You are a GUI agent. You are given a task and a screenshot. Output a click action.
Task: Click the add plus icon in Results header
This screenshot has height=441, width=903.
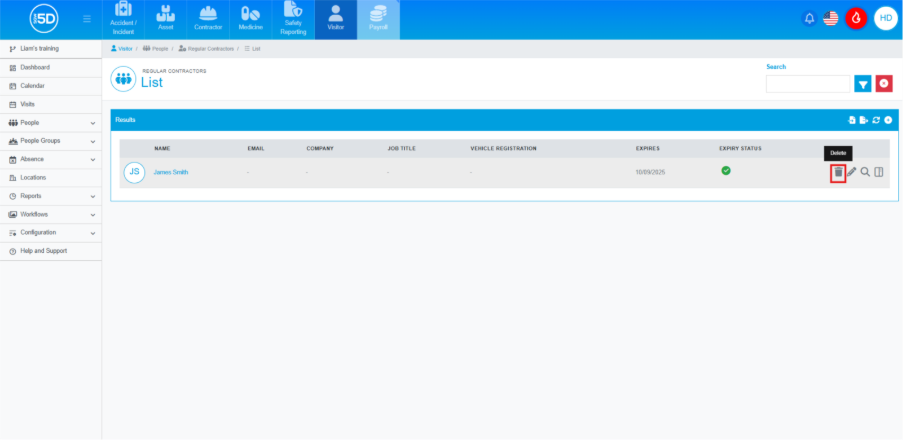click(x=888, y=120)
